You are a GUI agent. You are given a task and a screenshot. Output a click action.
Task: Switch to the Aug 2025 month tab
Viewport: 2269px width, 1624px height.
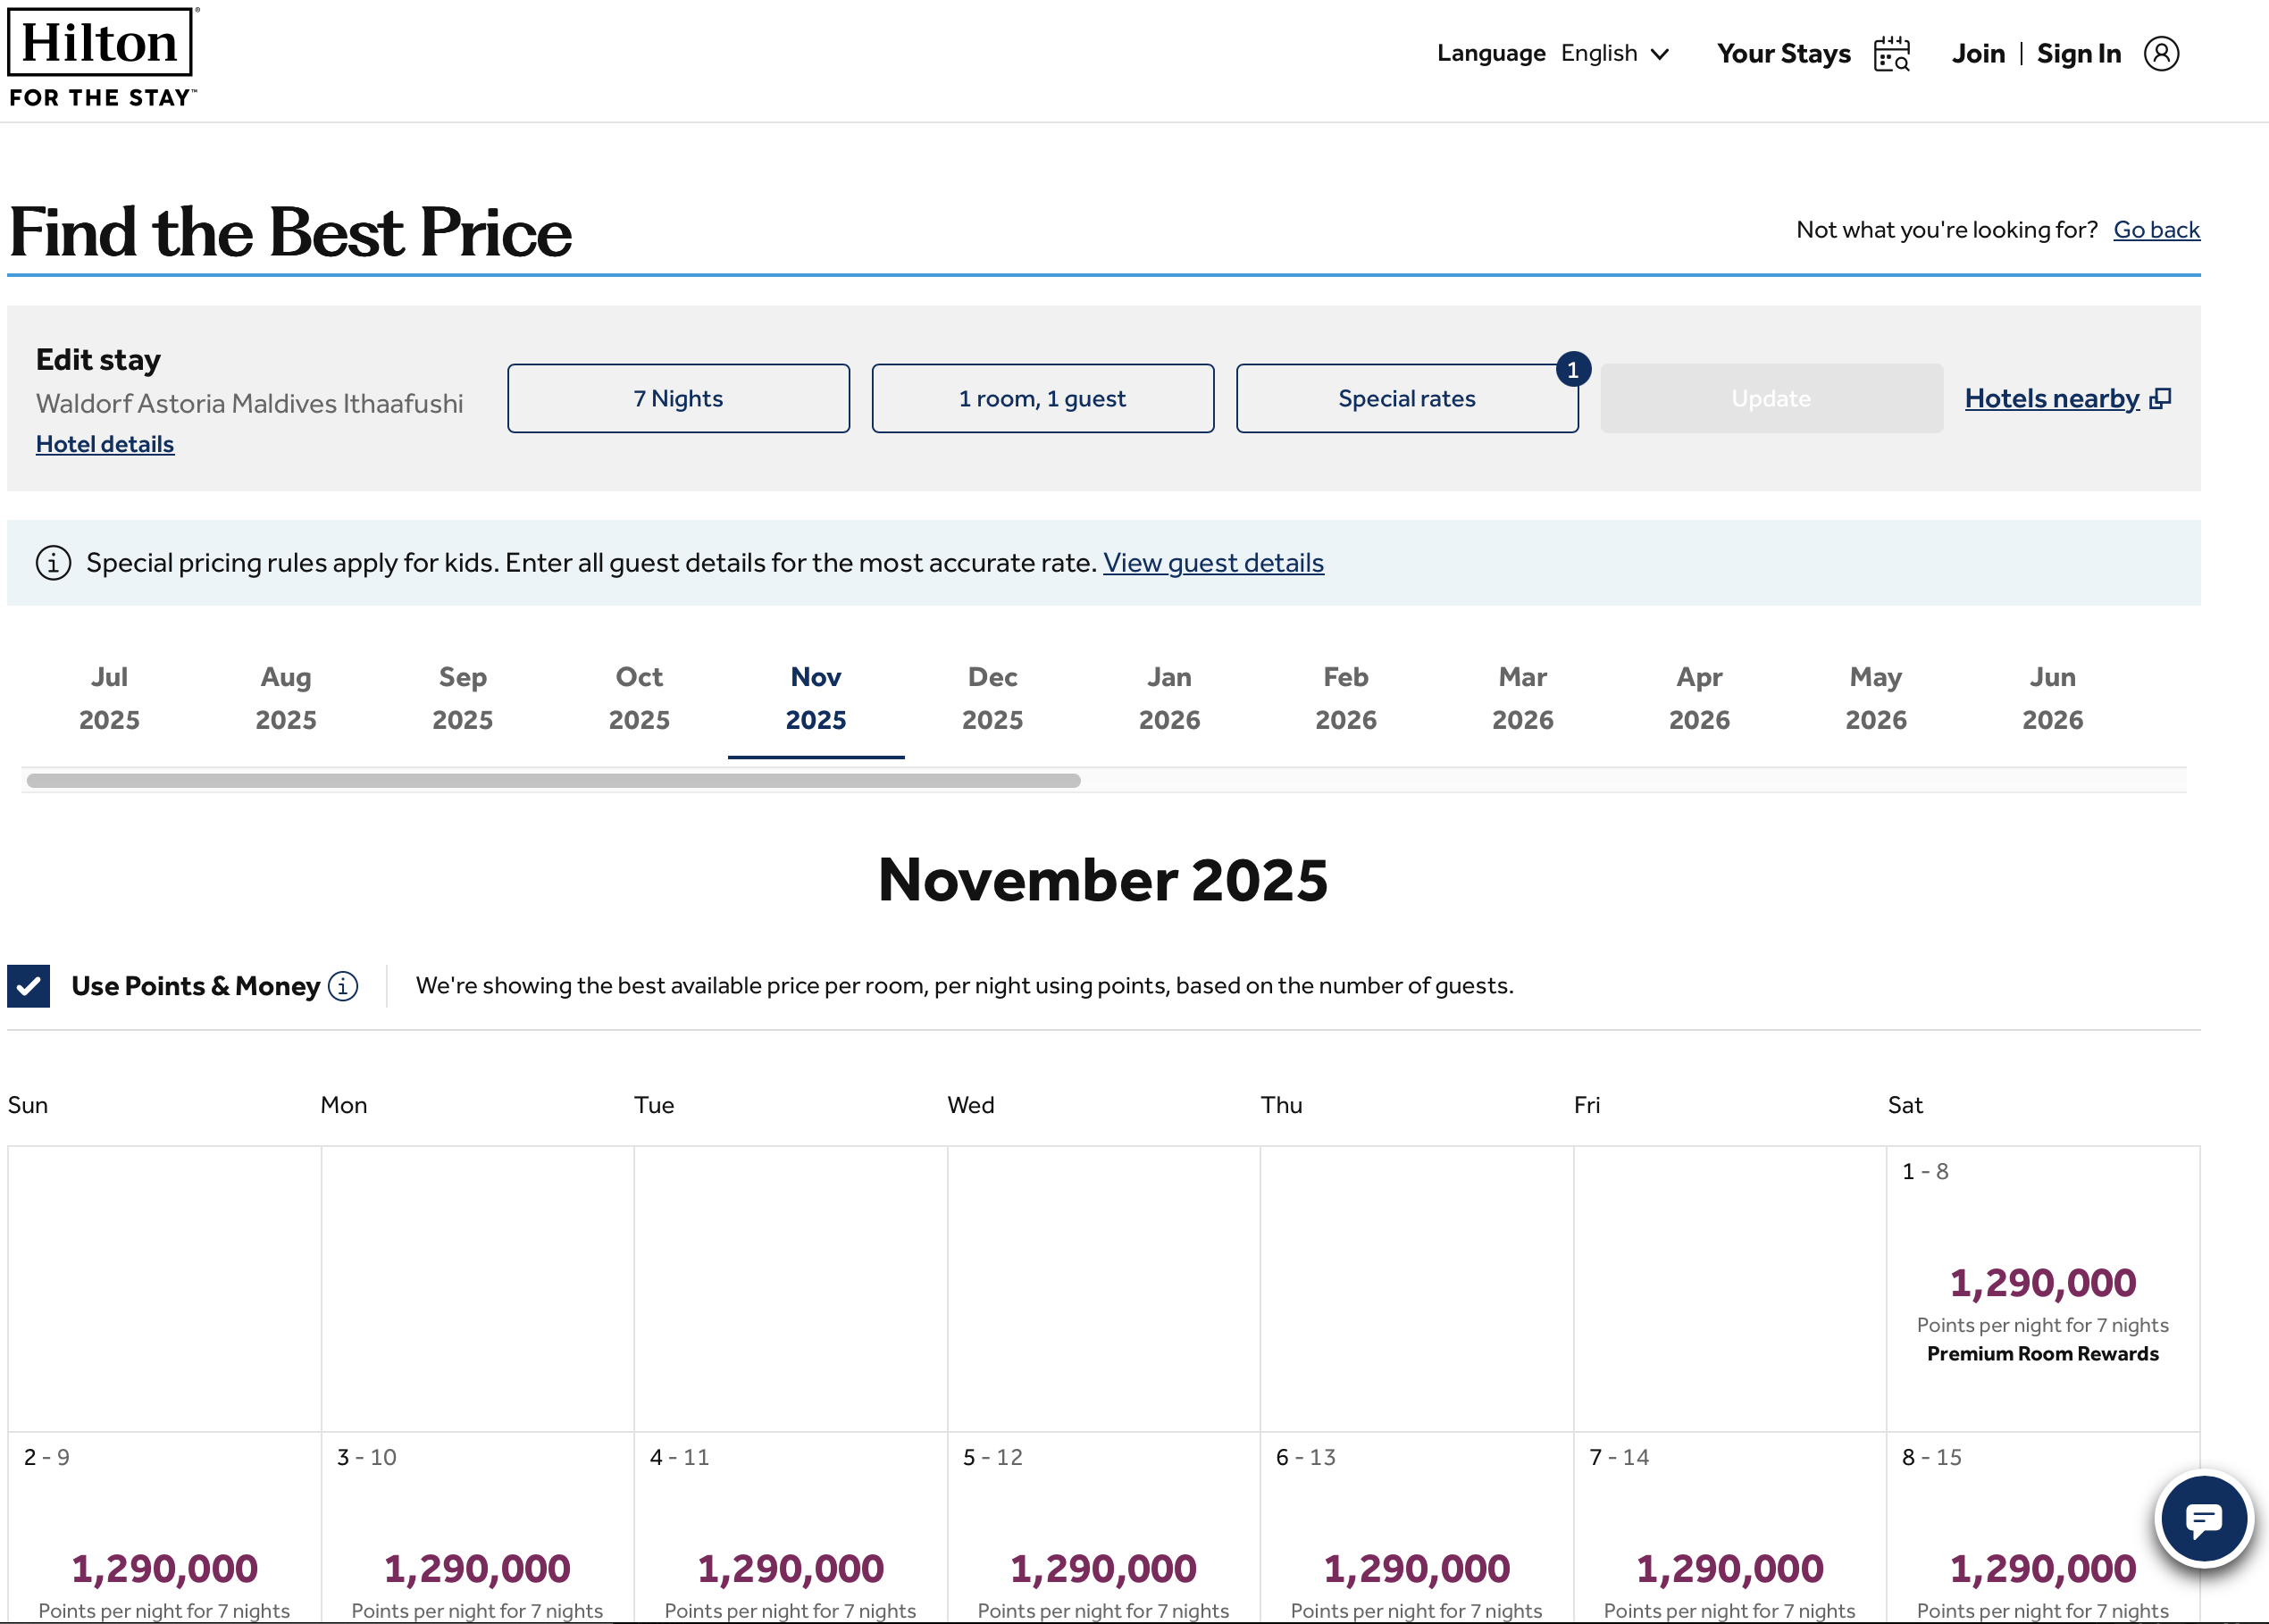[x=286, y=699]
